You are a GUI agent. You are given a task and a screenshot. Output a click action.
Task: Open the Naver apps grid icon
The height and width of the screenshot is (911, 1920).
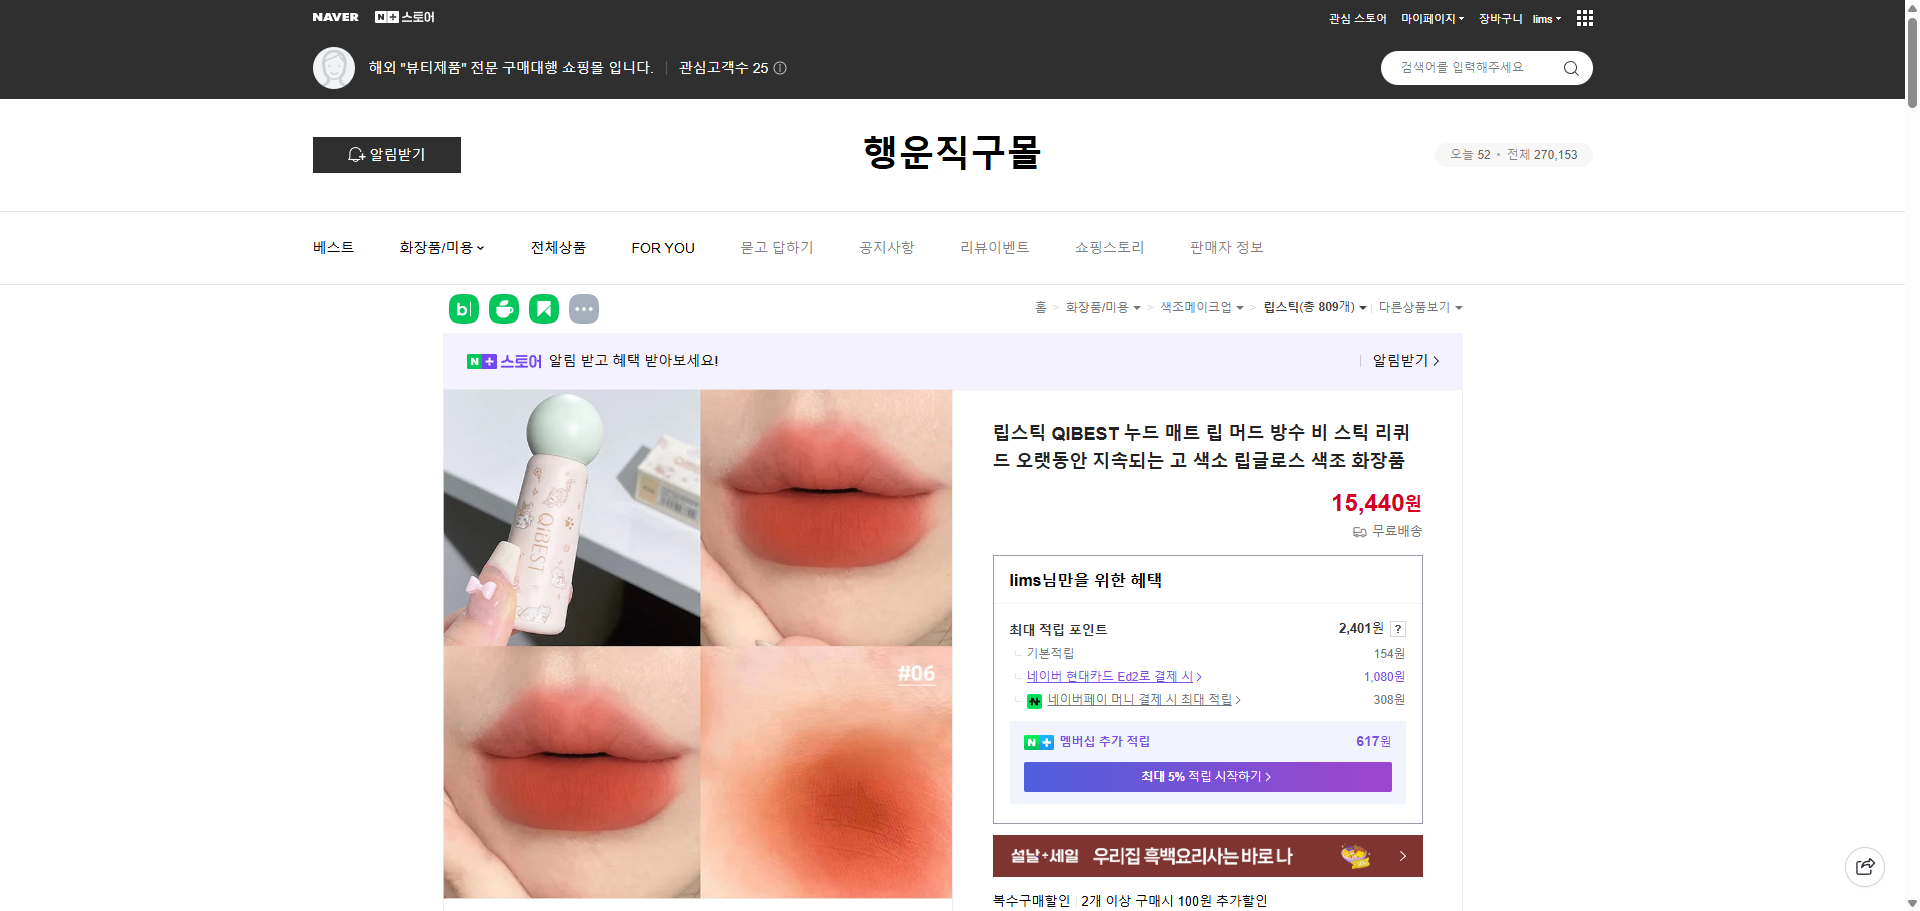1584,18
